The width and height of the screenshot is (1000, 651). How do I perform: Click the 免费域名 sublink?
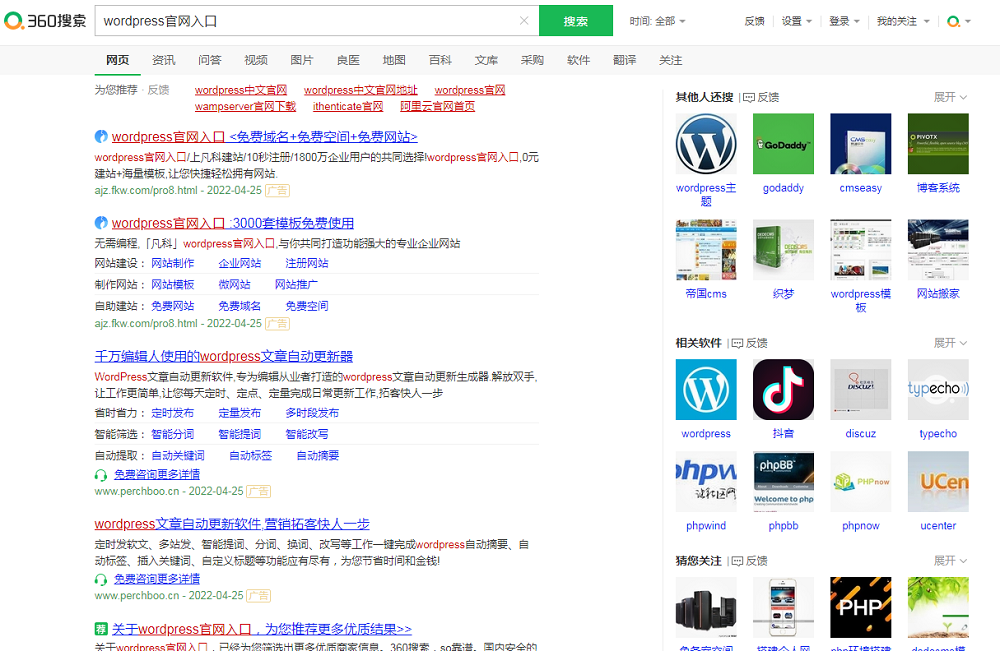pyautogui.click(x=239, y=306)
